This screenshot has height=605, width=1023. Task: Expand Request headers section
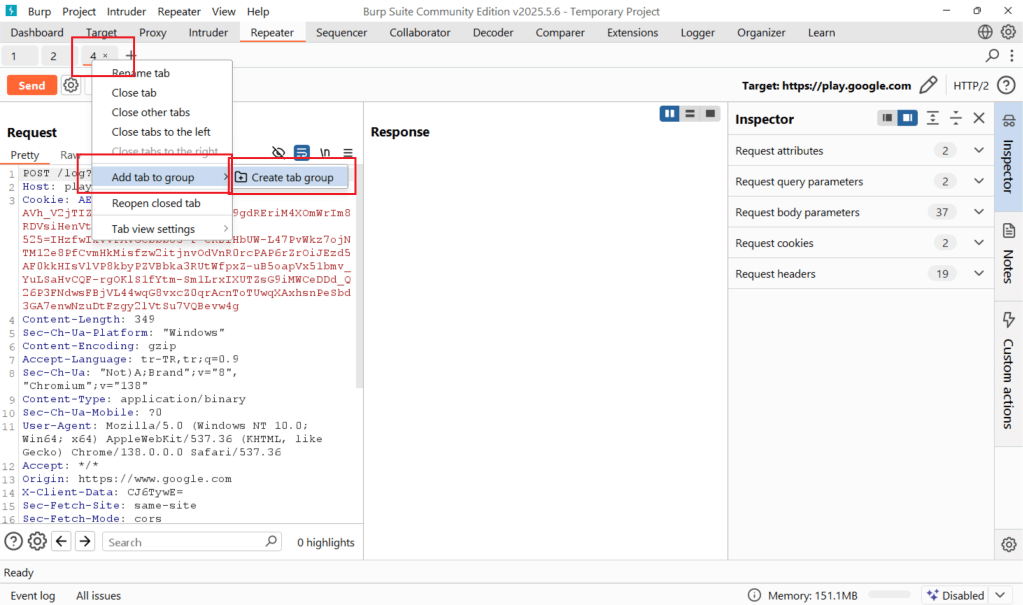click(x=979, y=274)
